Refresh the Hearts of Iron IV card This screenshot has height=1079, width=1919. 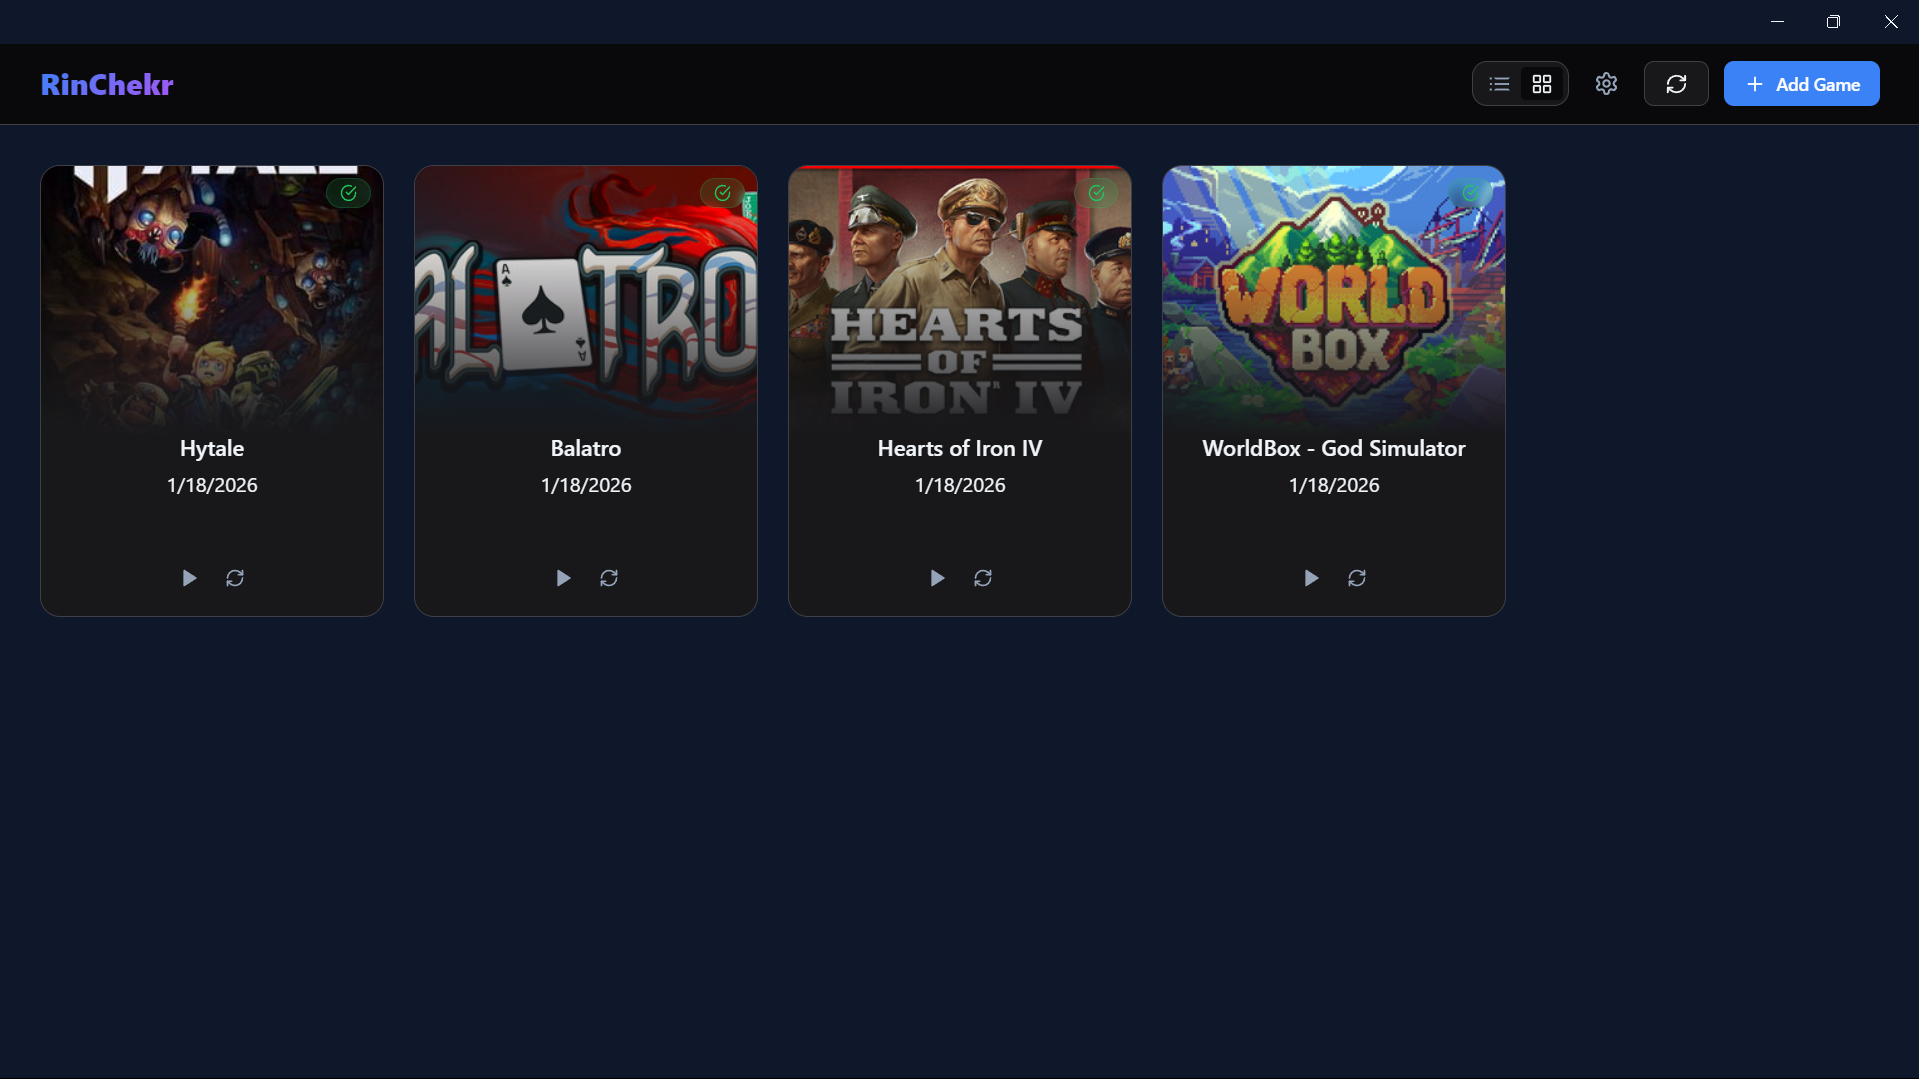pos(983,578)
